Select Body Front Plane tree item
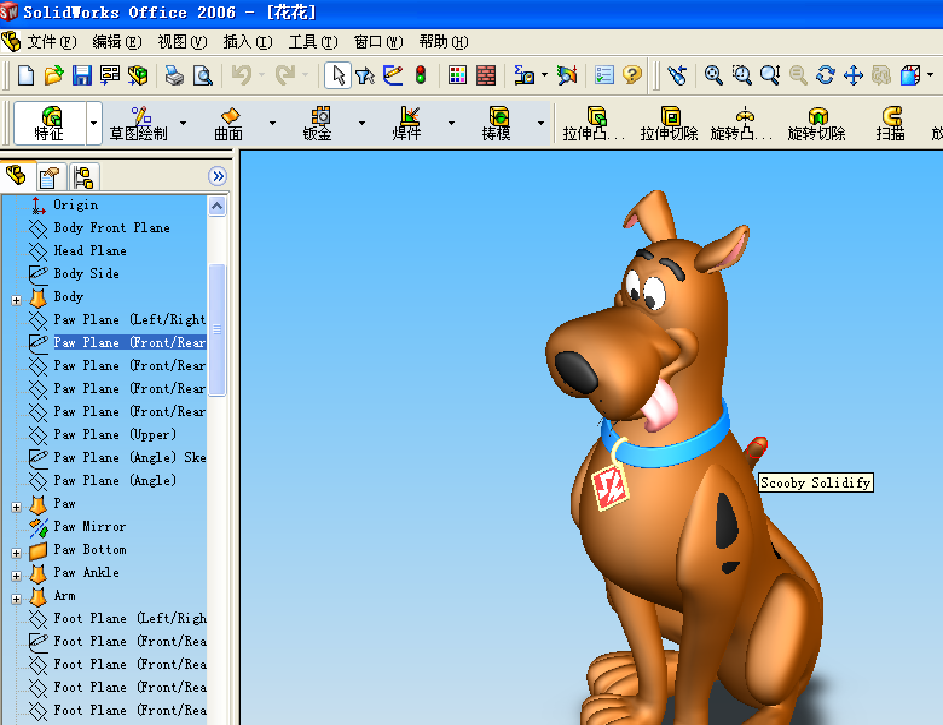Image resolution: width=943 pixels, height=725 pixels. [x=111, y=227]
